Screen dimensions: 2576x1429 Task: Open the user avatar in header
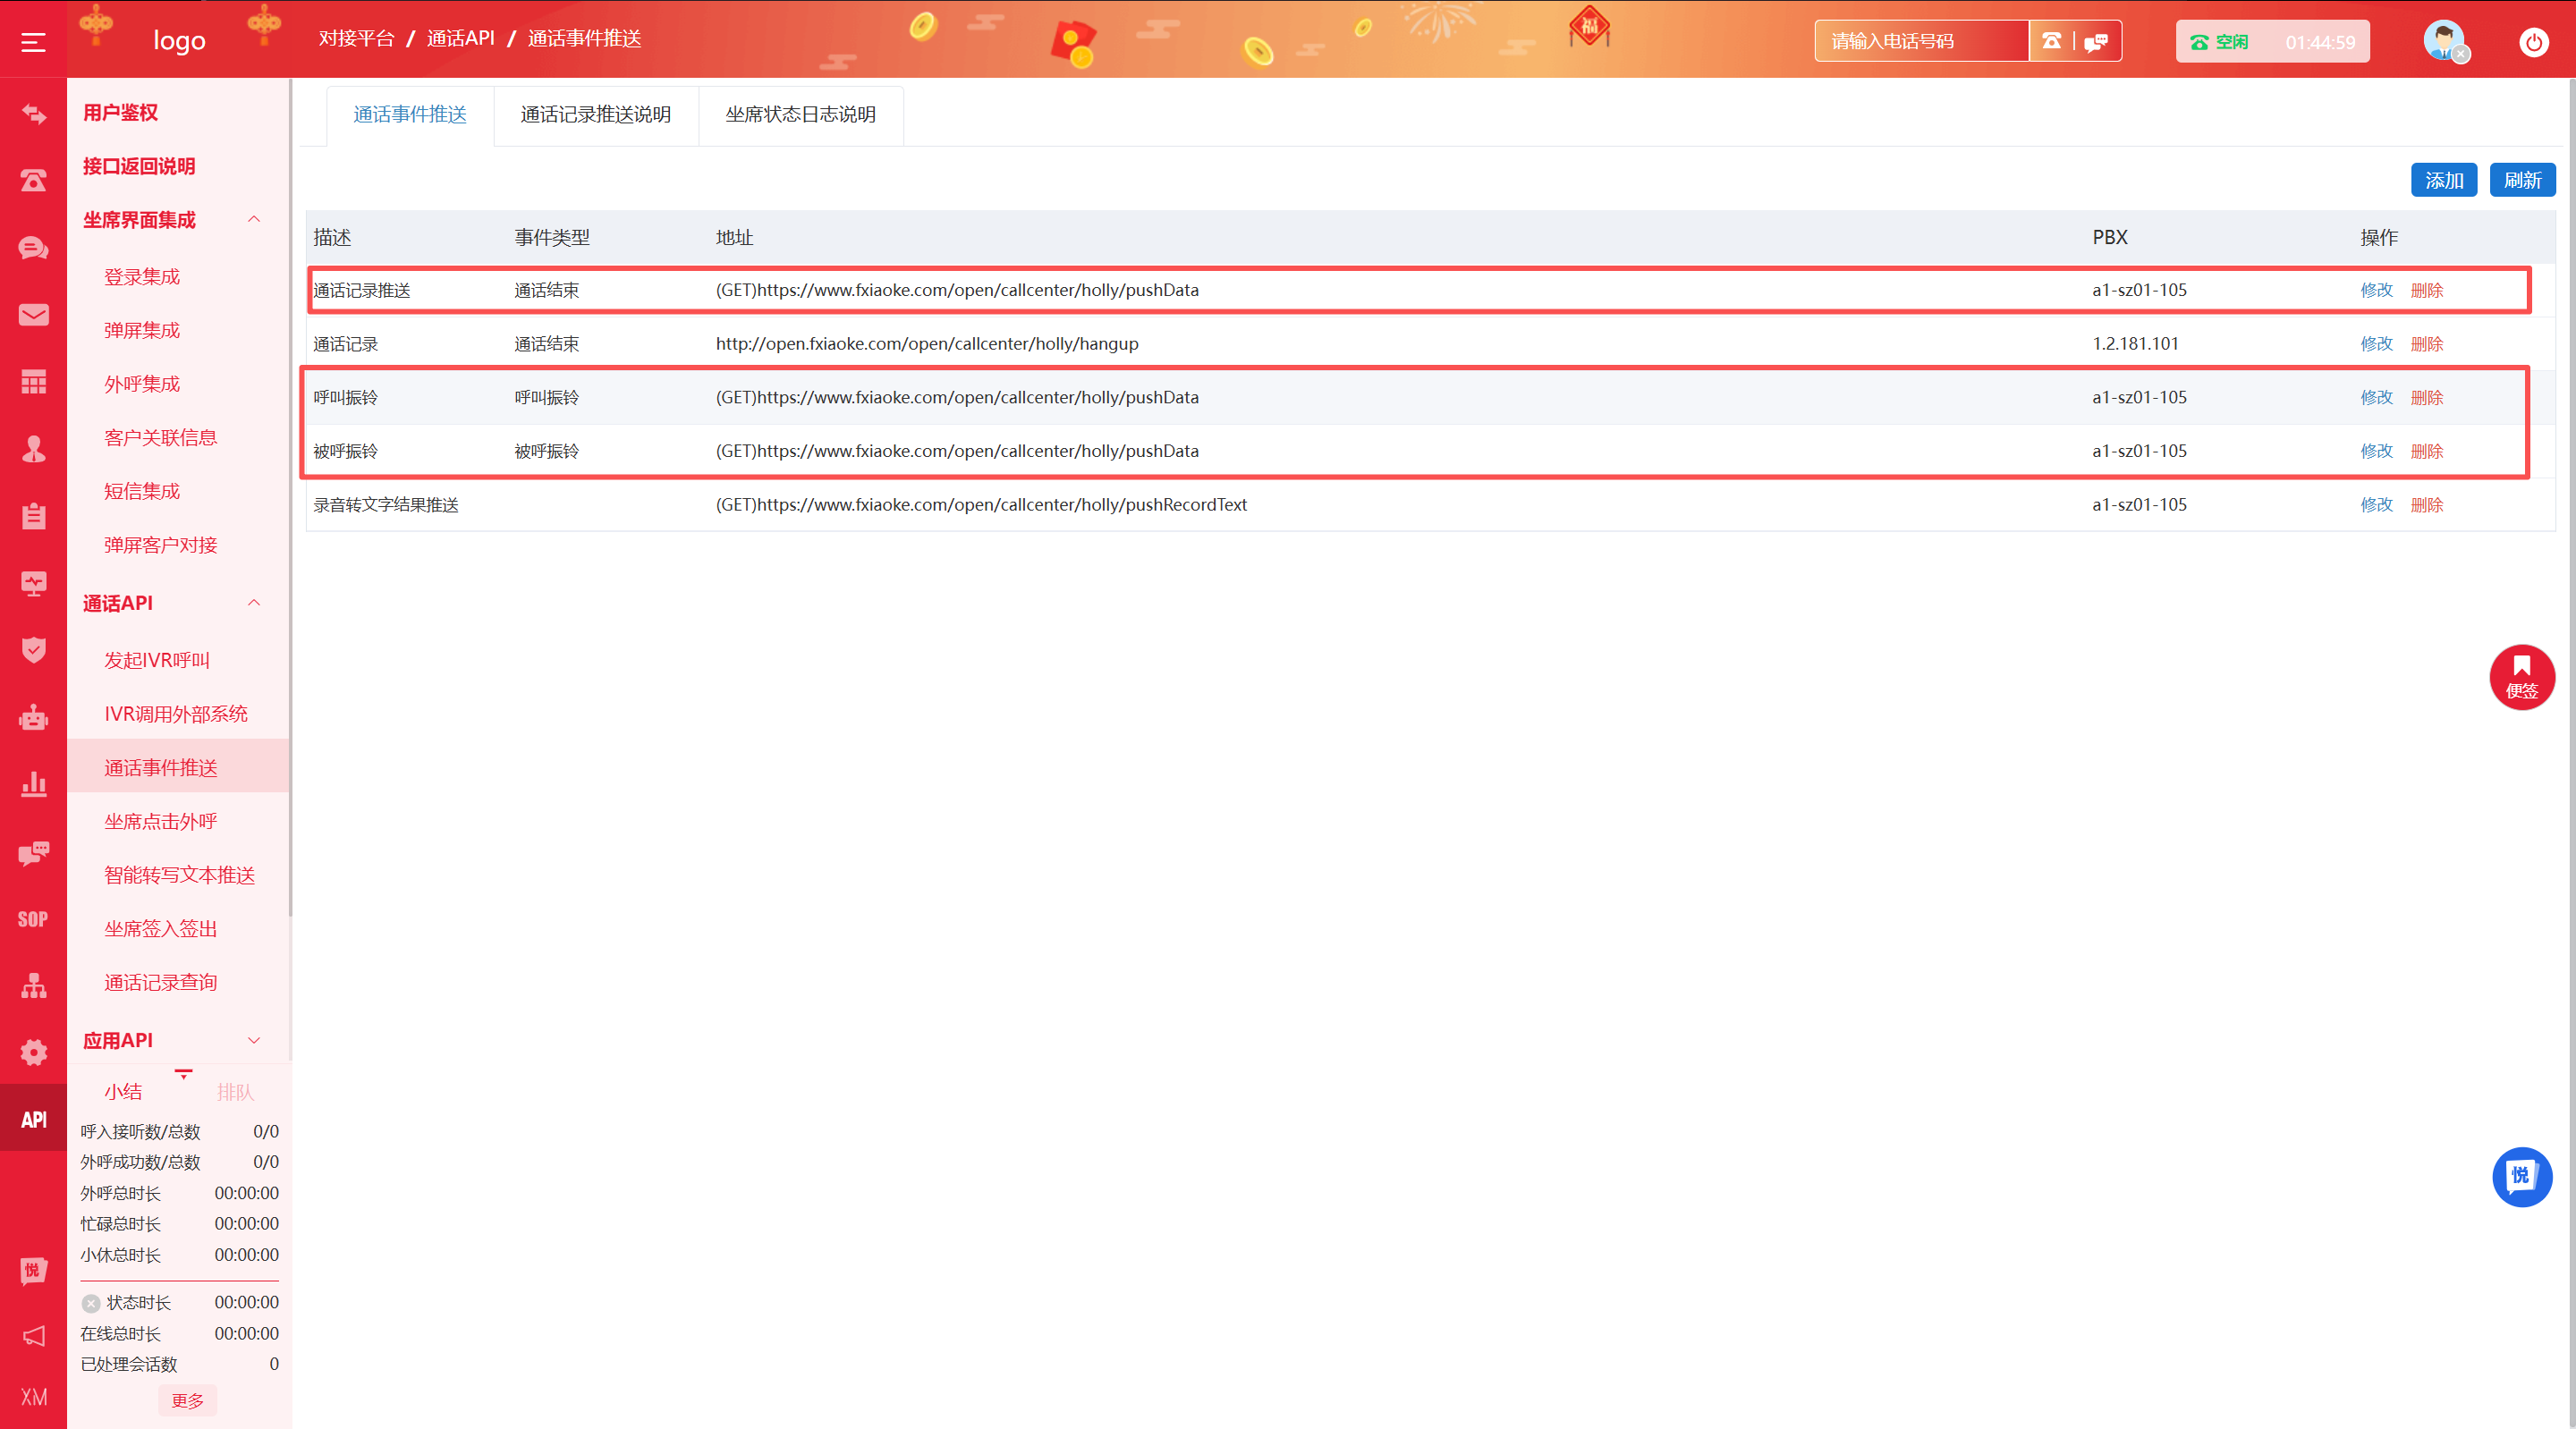click(x=2444, y=41)
